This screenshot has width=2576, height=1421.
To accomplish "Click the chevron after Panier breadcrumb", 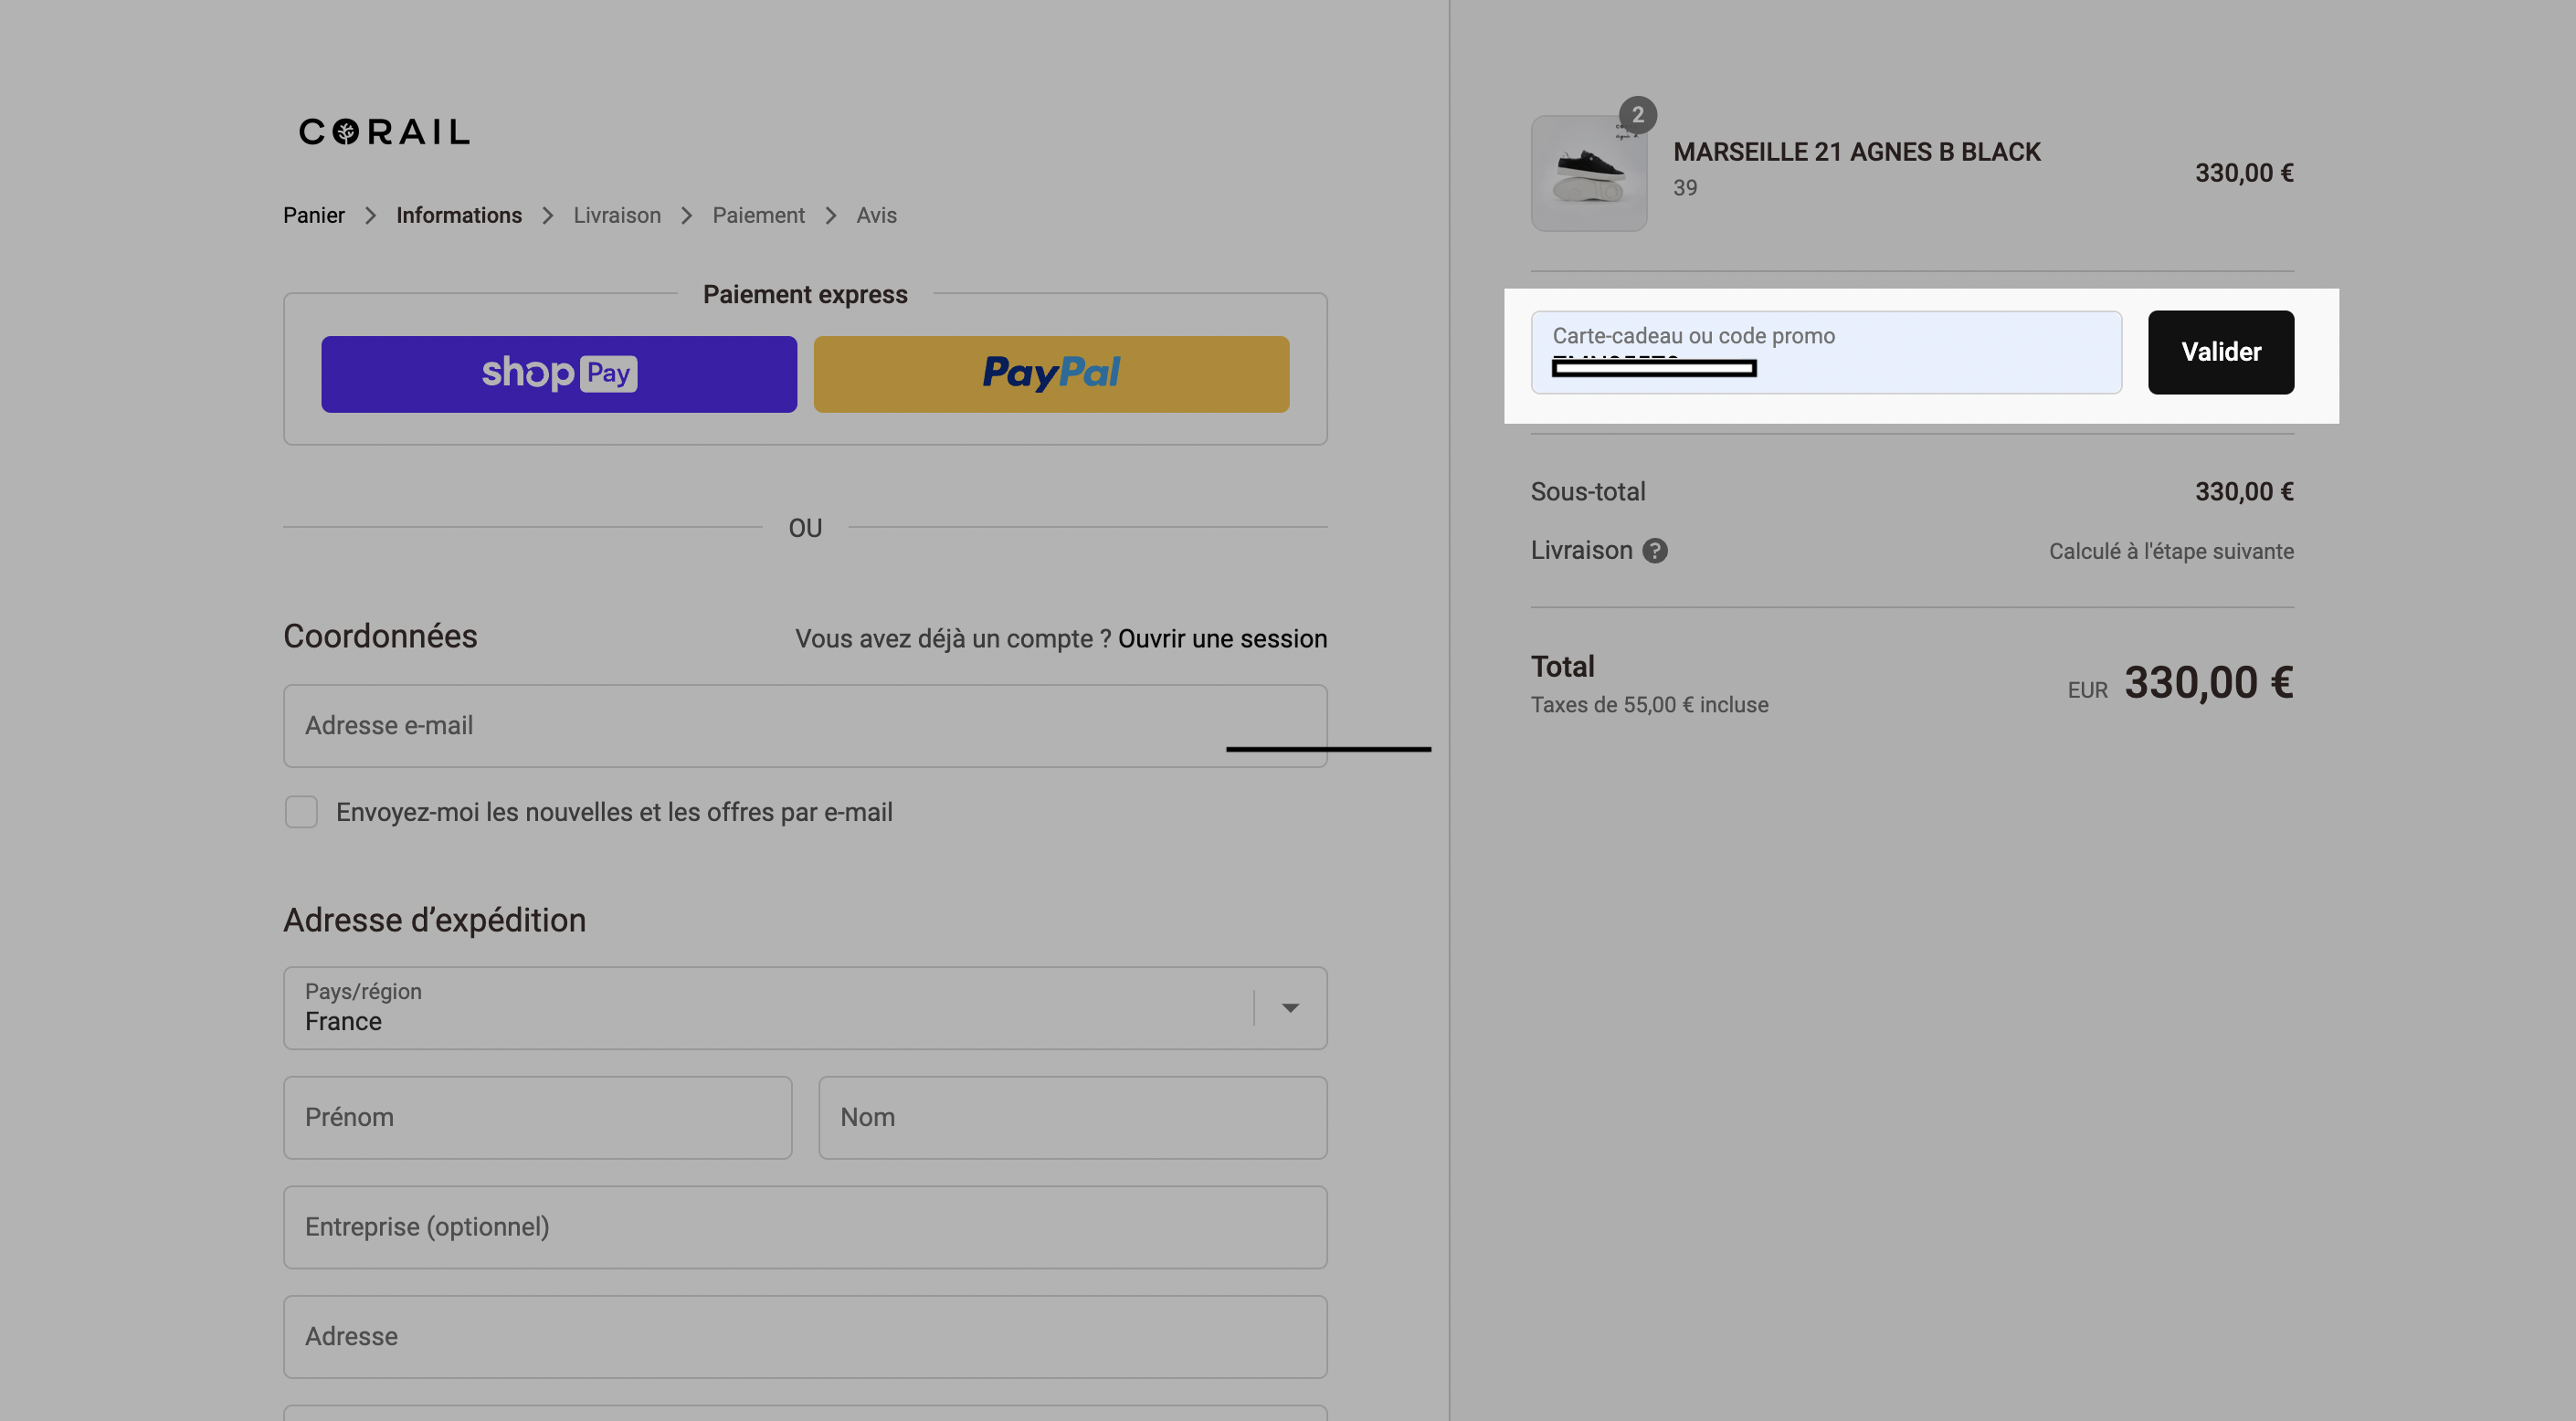I will [371, 216].
